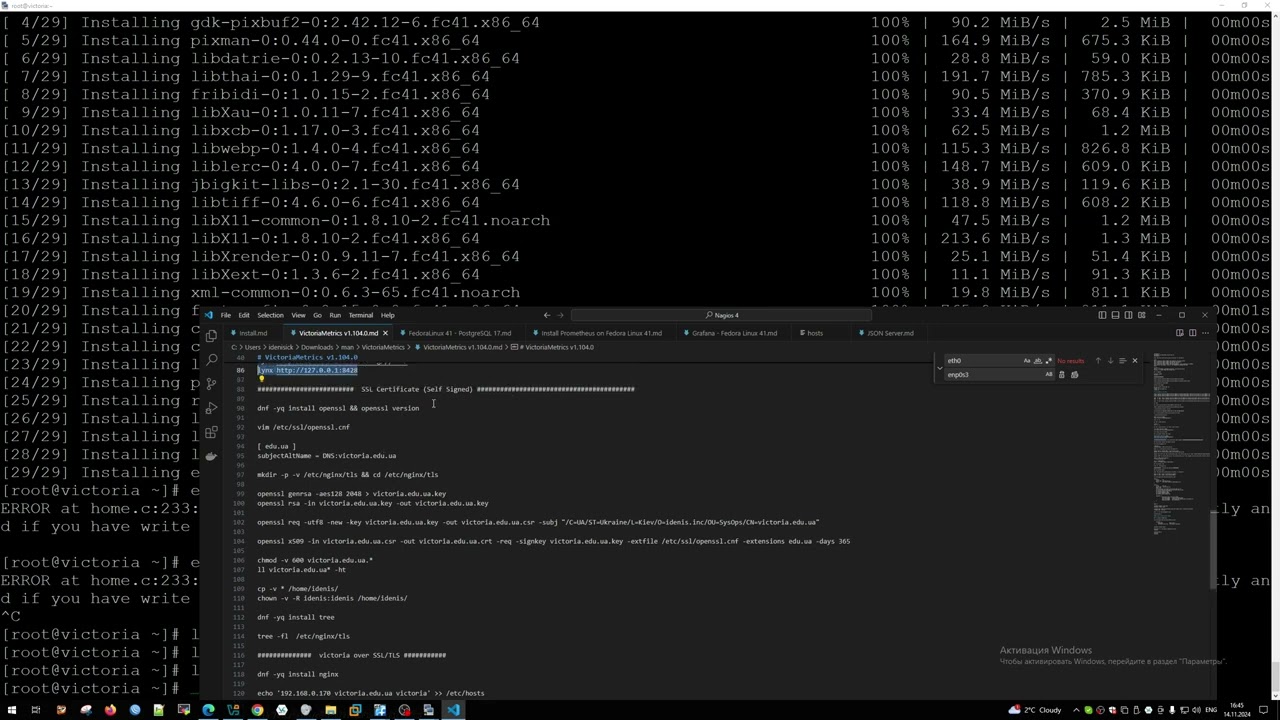Click VictoriaMetrics v1.104.0.md file breadcrumb
This screenshot has width=1280, height=720.
tap(462, 347)
